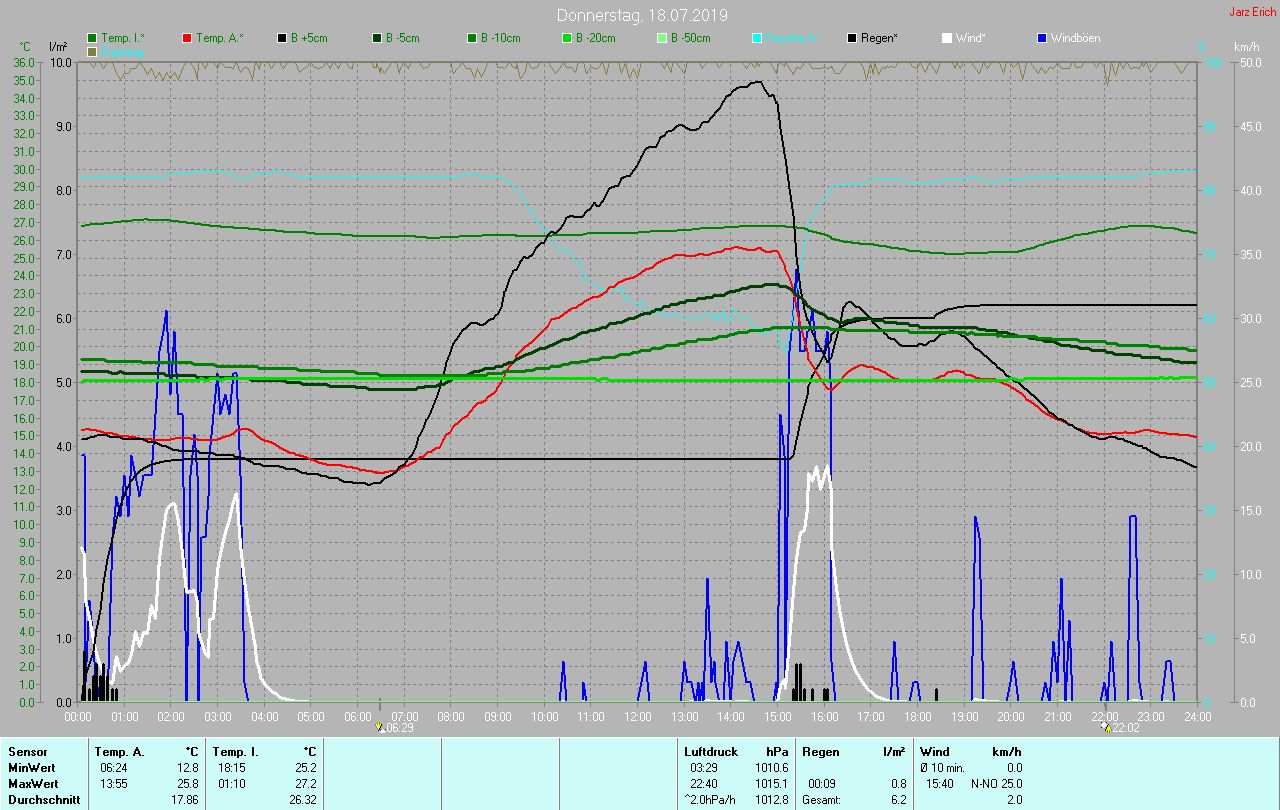The height and width of the screenshot is (810, 1280).
Task: Click the minimum pressure value '1010.6'
Action: coord(772,768)
